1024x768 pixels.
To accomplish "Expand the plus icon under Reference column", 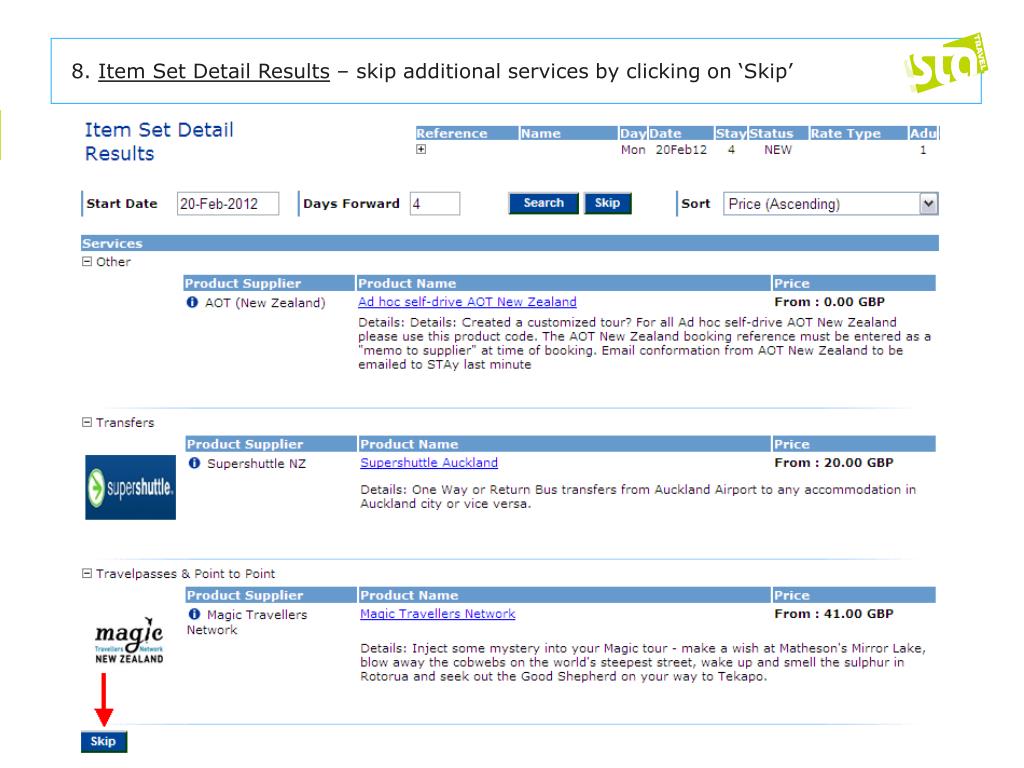I will coord(421,150).
